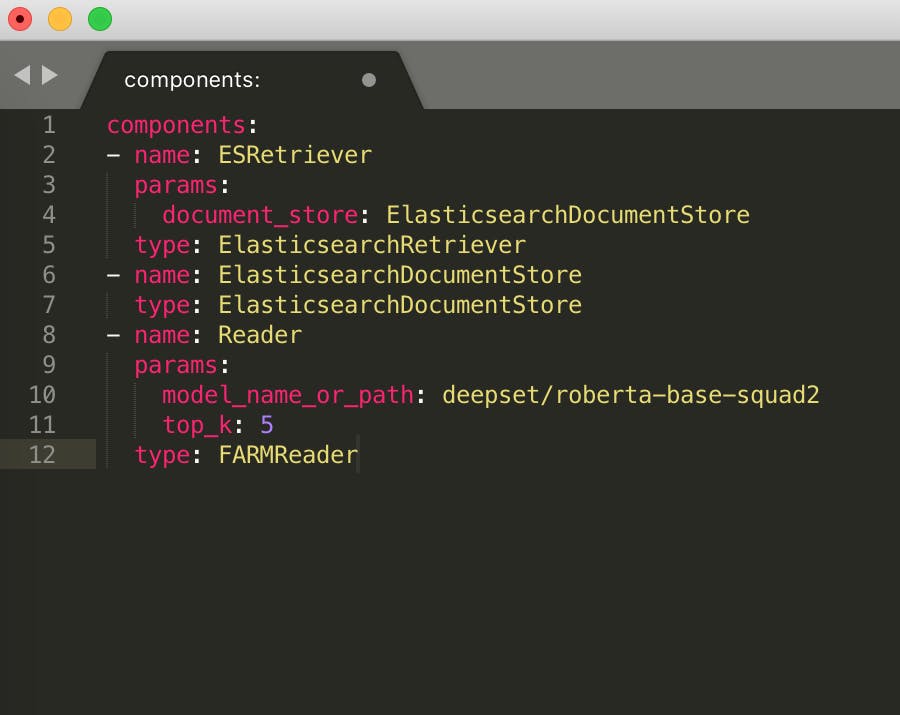Click 'ElasticsearchDocumentStore' value on line 4
900x715 pixels.
pyautogui.click(x=568, y=215)
